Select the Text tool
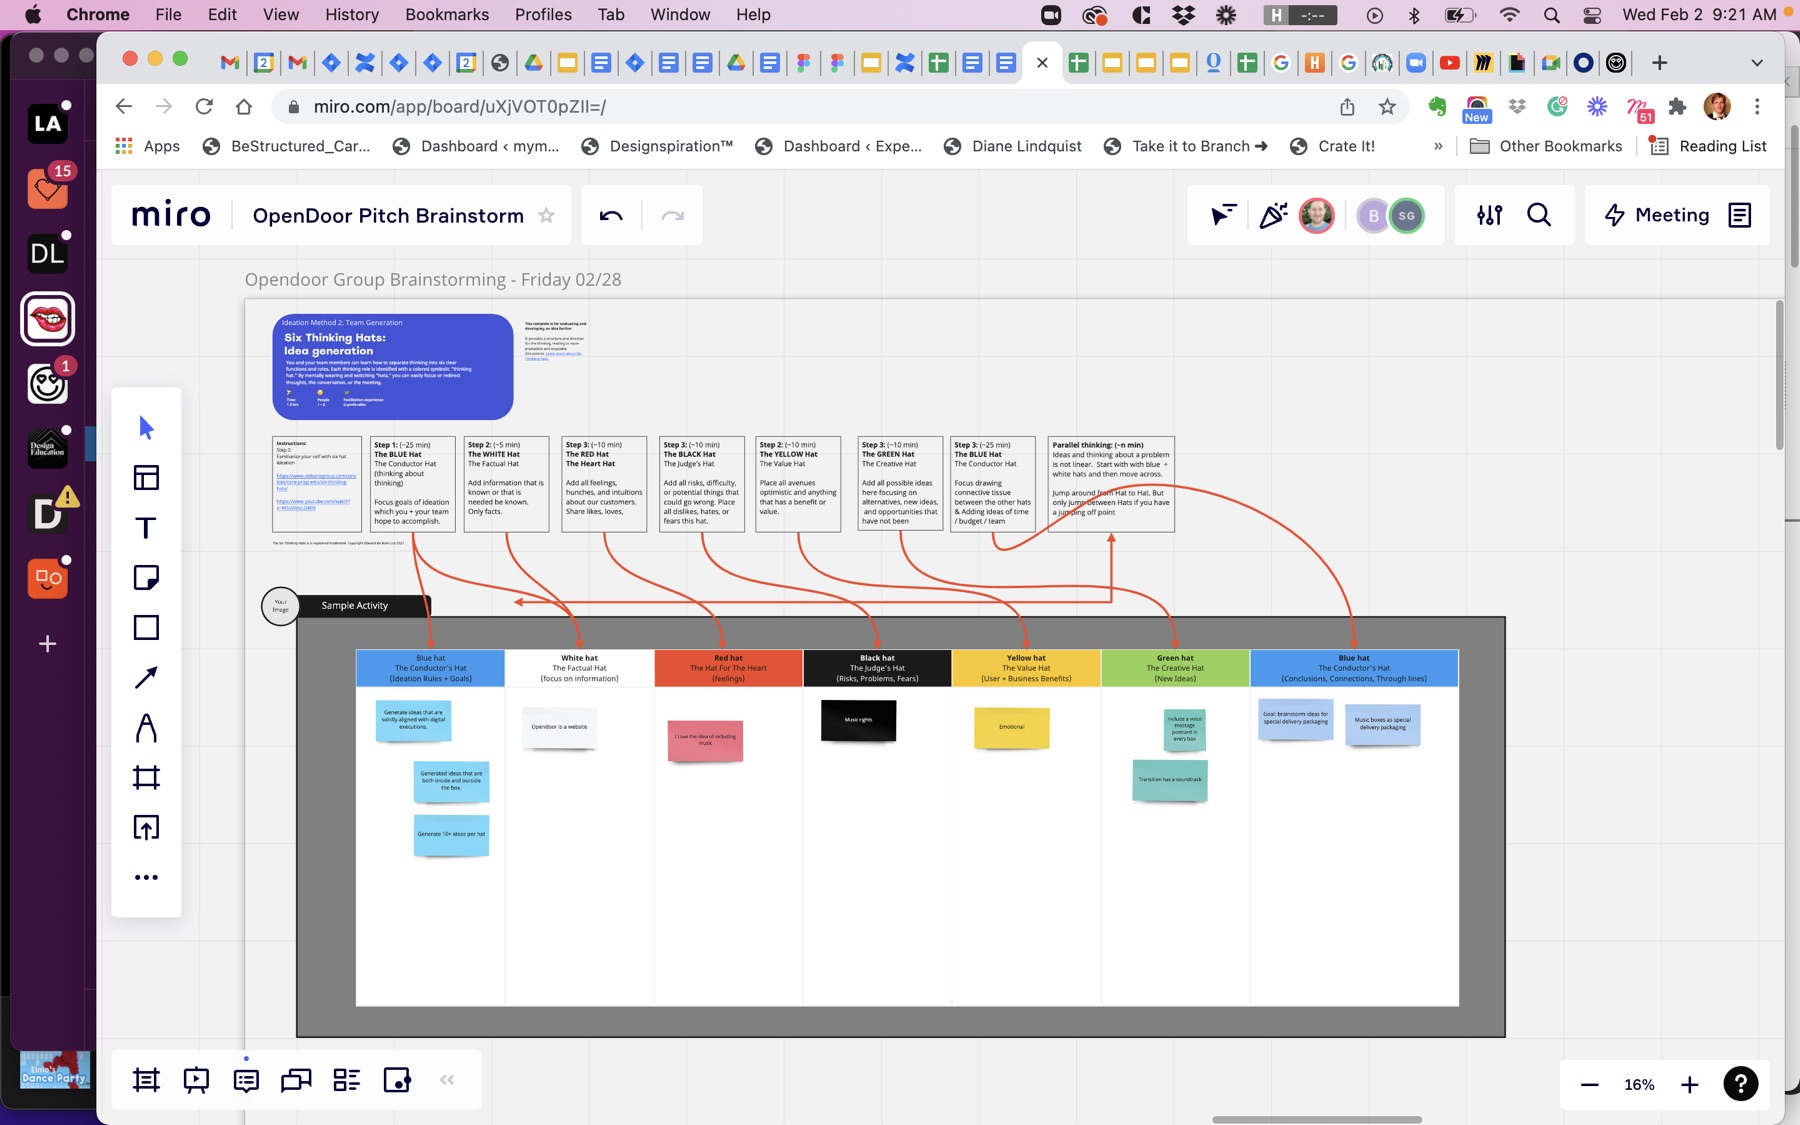This screenshot has height=1125, width=1800. (146, 528)
